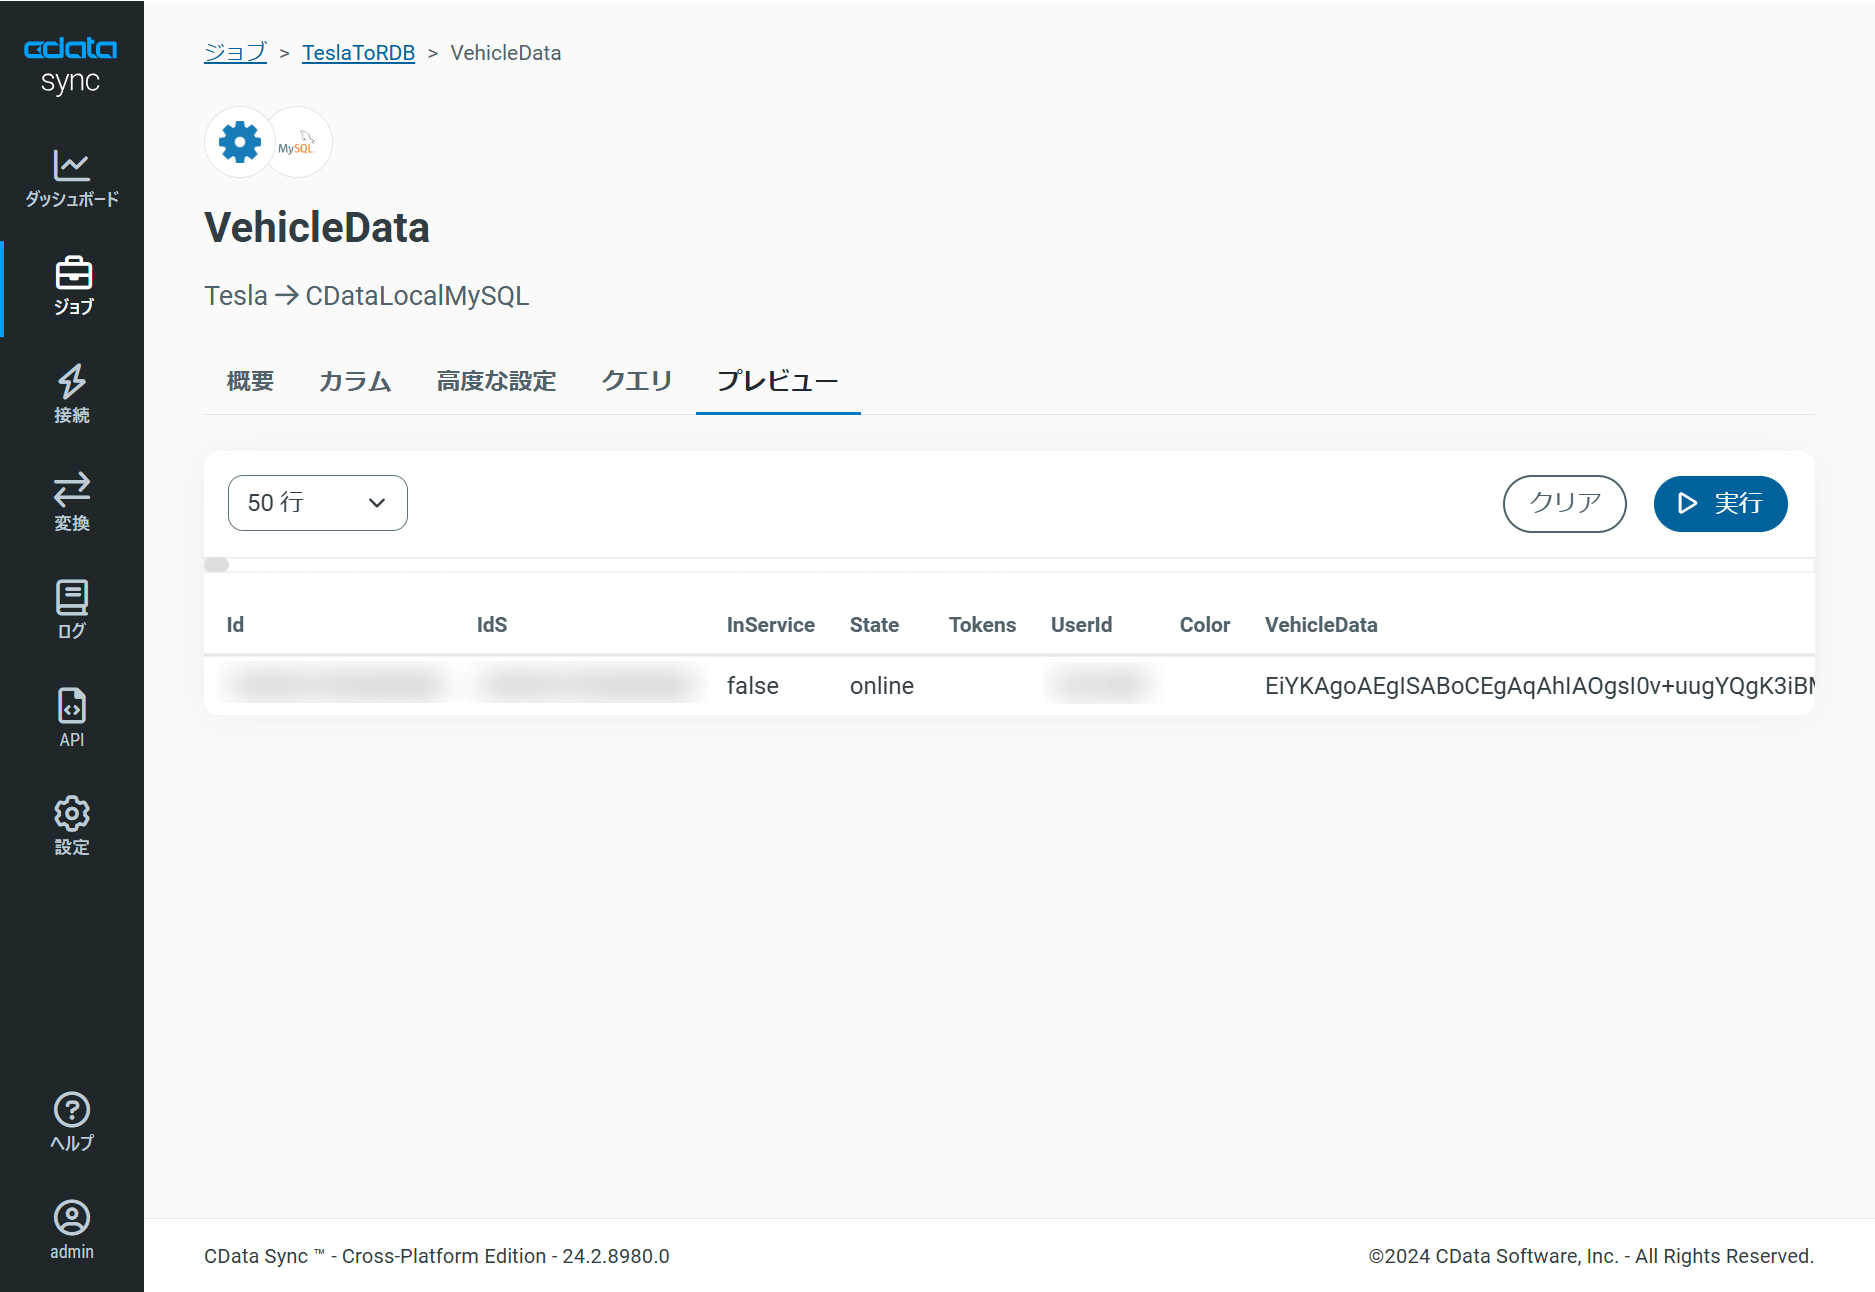The height and width of the screenshot is (1292, 1875).
Task: Expand the 50 行 row count dropdown
Action: (x=317, y=503)
